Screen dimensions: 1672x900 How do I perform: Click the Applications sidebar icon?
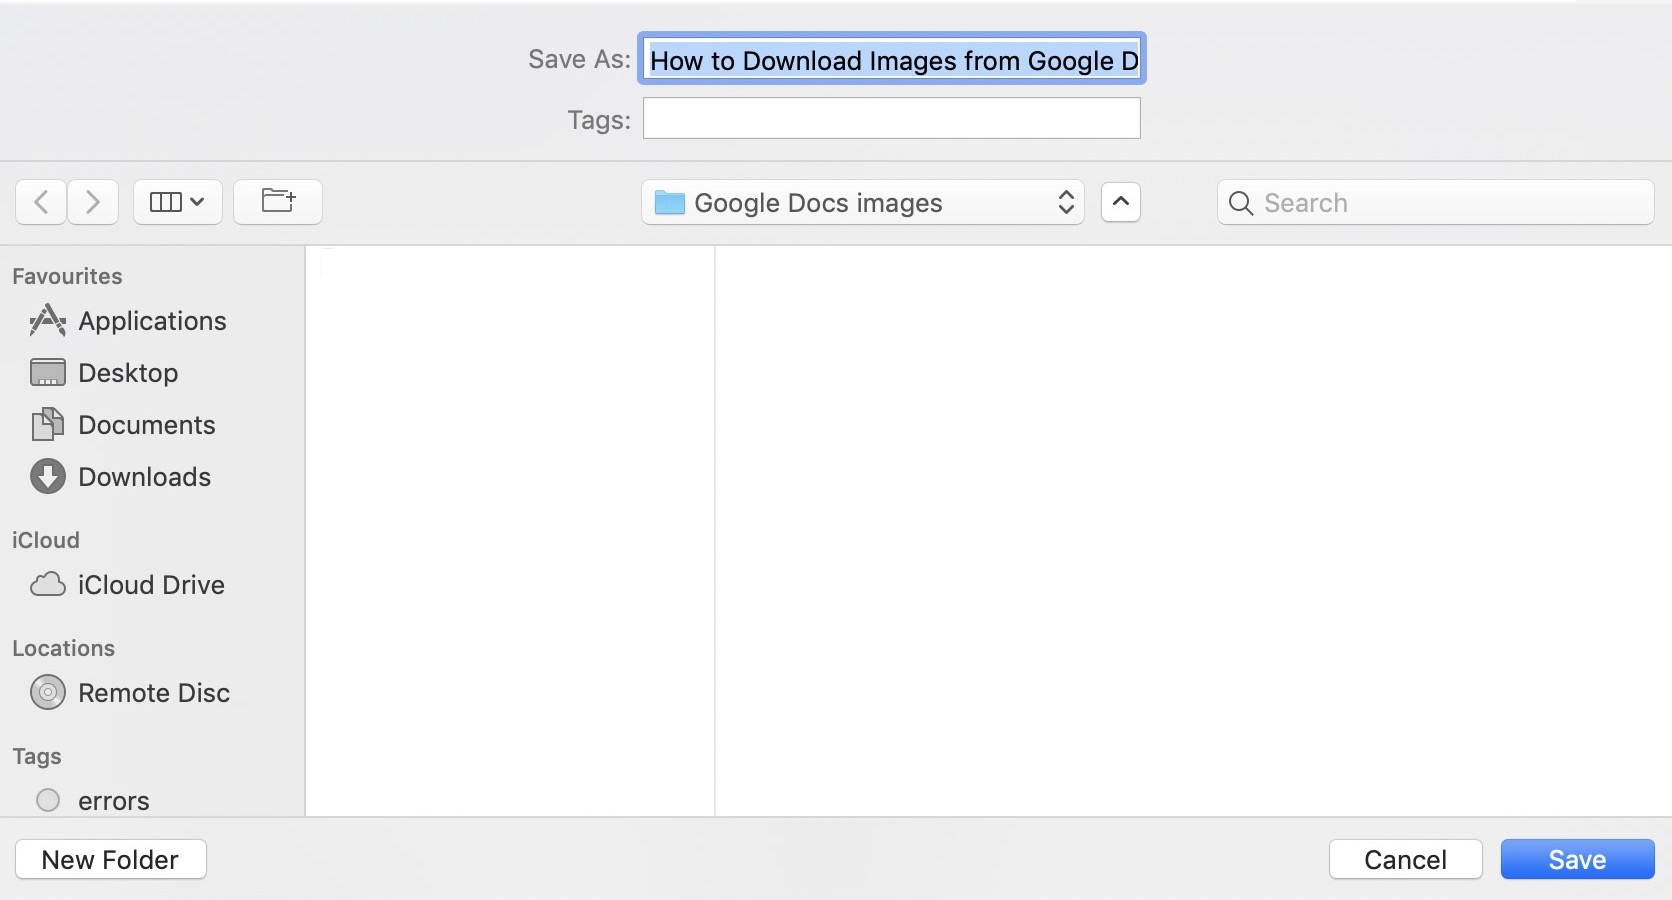coord(48,321)
